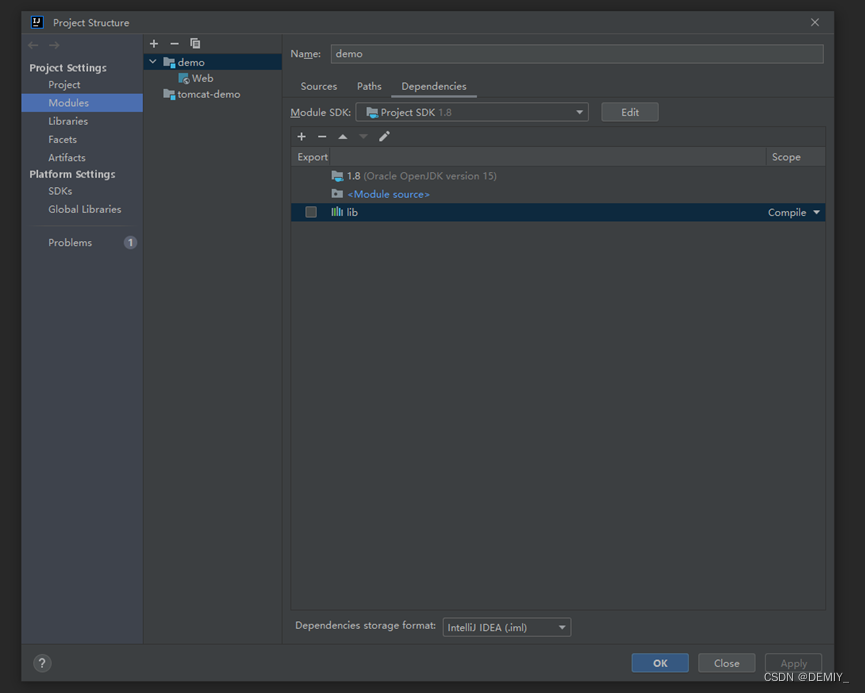Click the 1.8 JDK folder icon
Viewport: 865px width, 693px height.
pos(337,176)
